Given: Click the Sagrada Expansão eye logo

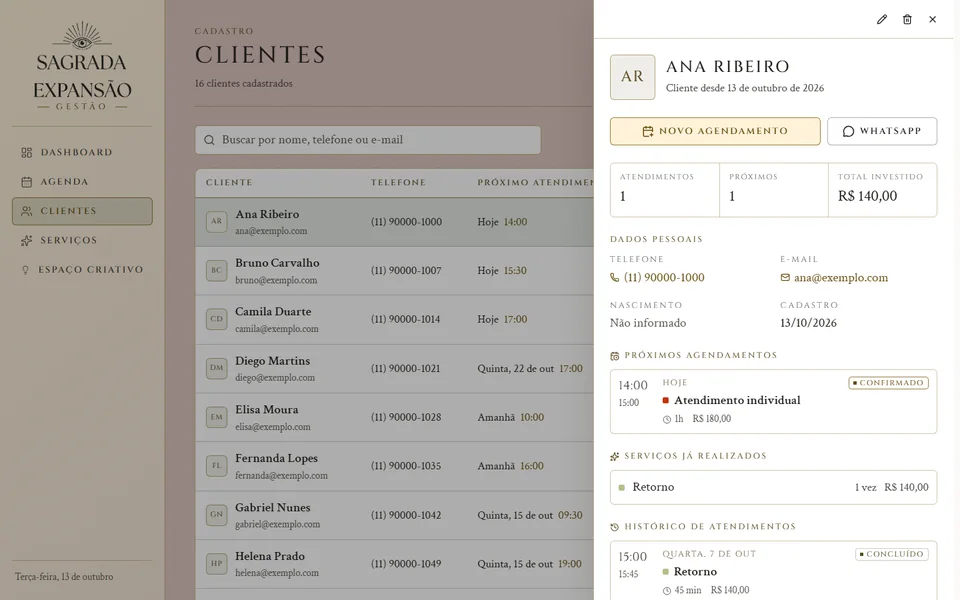Looking at the screenshot, I should coord(82,37).
